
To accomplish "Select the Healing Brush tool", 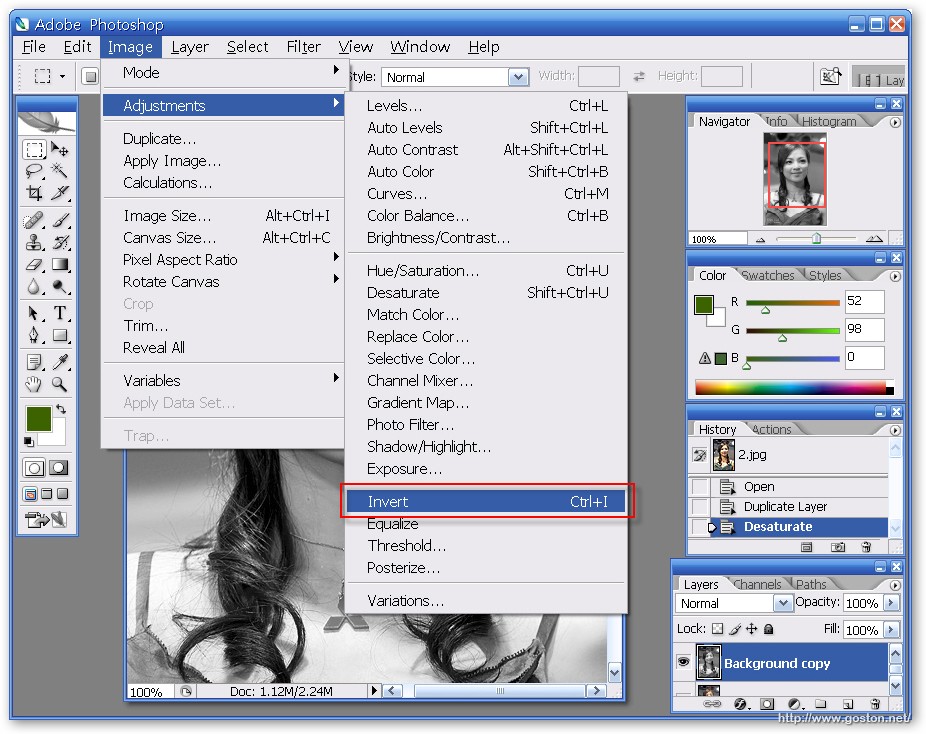I will [x=34, y=220].
